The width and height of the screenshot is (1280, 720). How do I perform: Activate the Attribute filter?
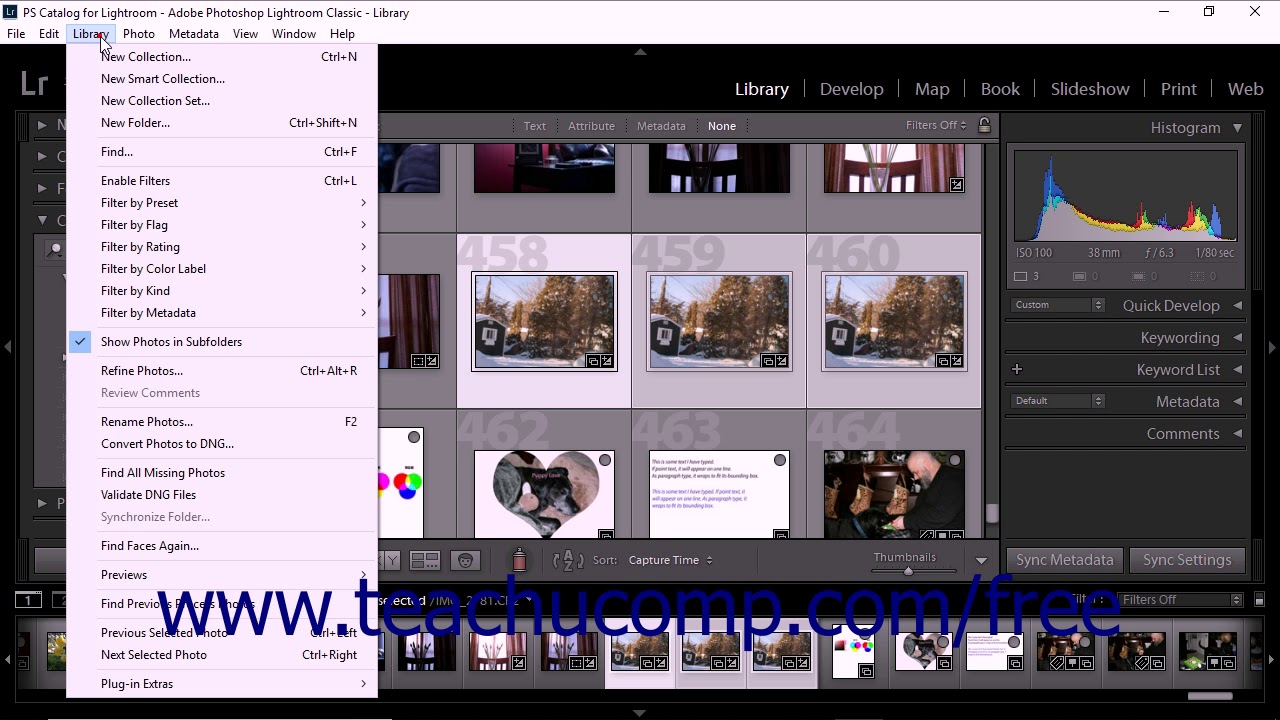click(x=591, y=126)
